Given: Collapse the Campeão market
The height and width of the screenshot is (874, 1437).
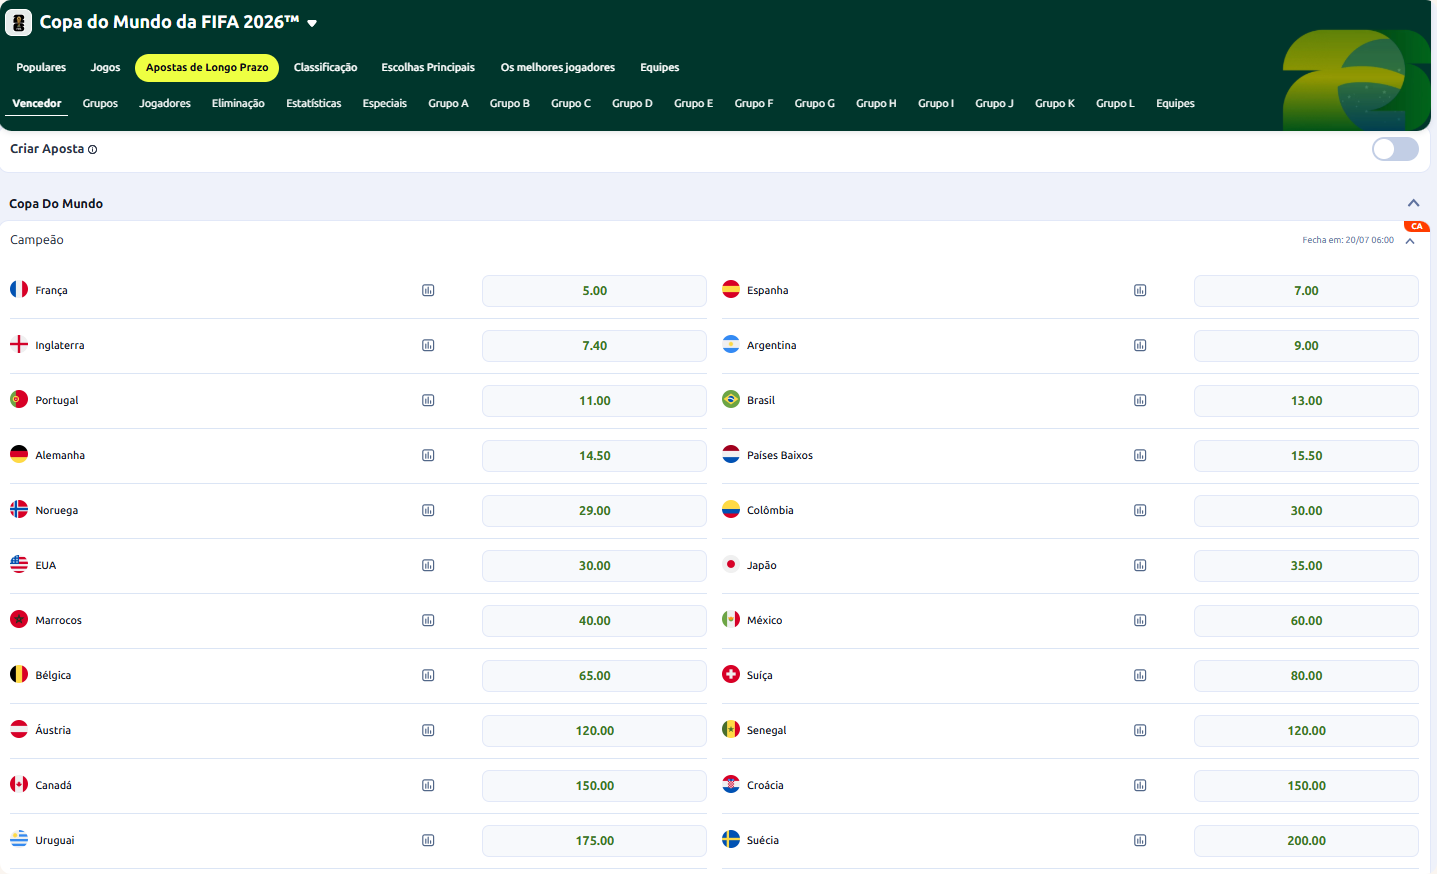Looking at the screenshot, I should point(1410,241).
